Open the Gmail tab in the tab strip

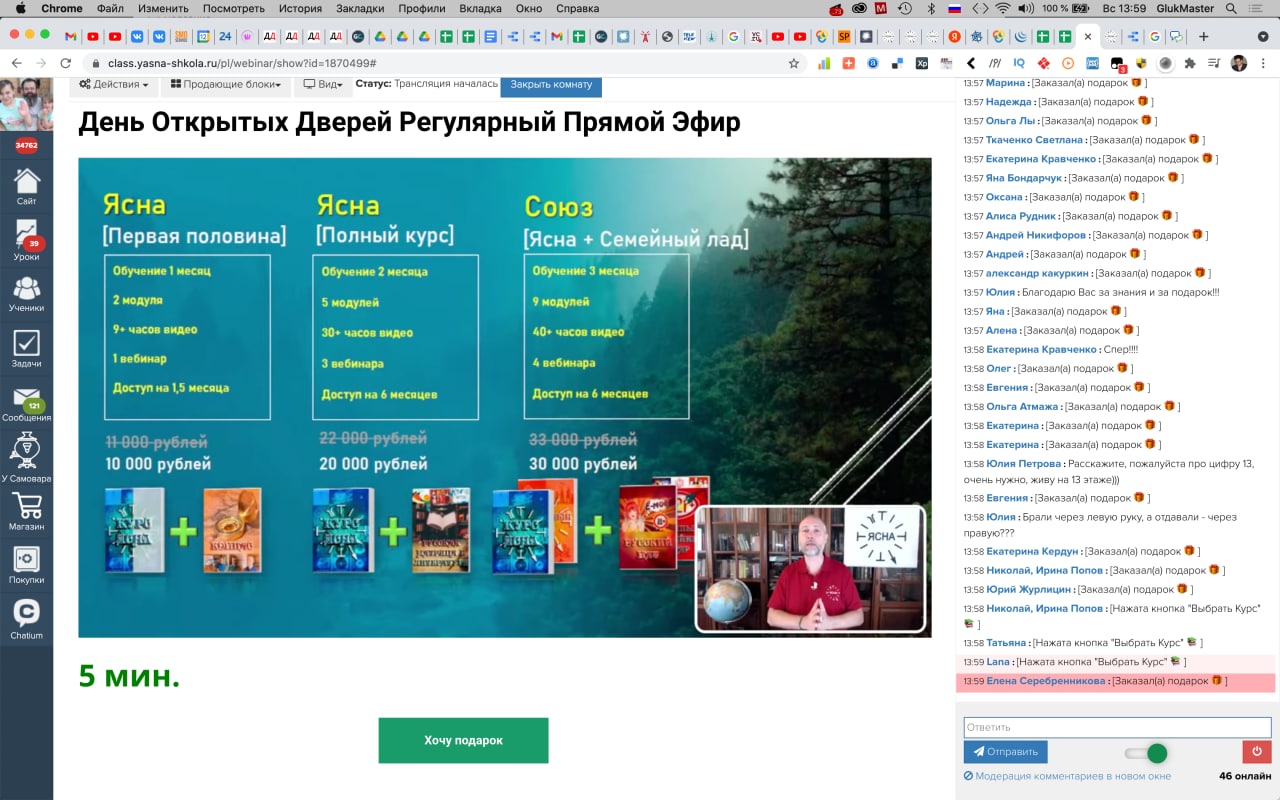point(71,36)
